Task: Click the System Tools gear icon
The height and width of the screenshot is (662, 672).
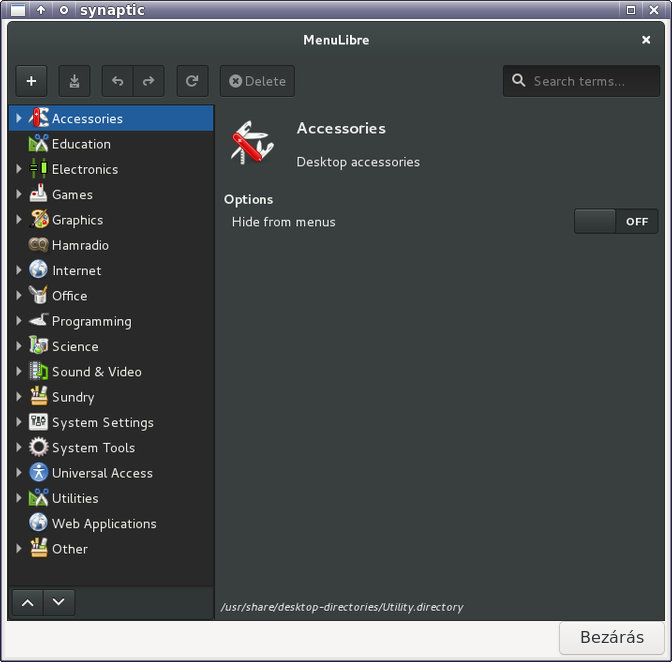Action: (39, 447)
